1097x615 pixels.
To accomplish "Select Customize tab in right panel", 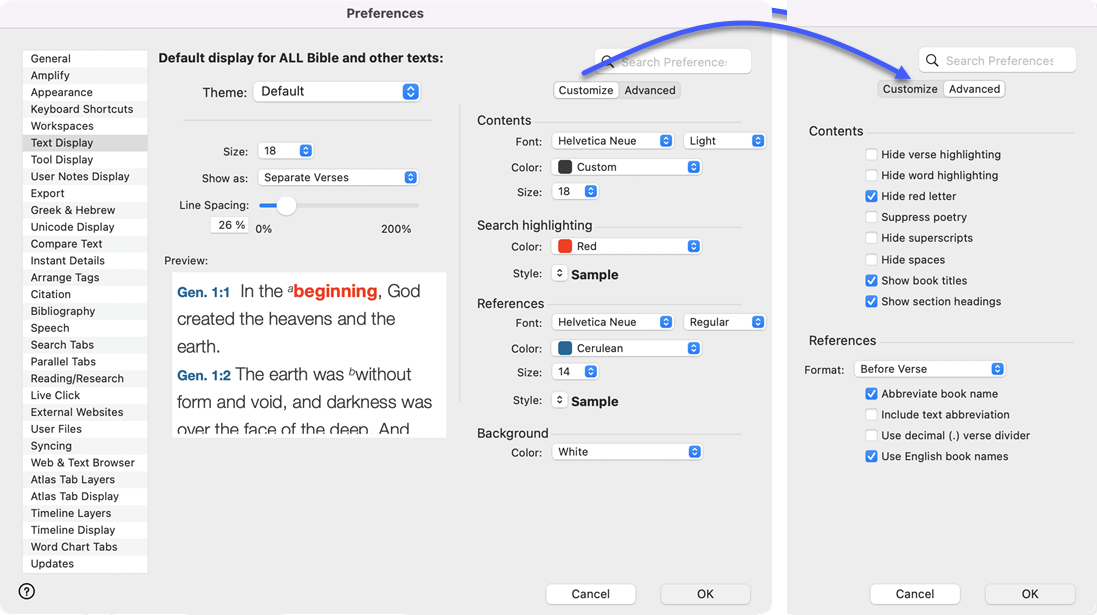I will (910, 89).
